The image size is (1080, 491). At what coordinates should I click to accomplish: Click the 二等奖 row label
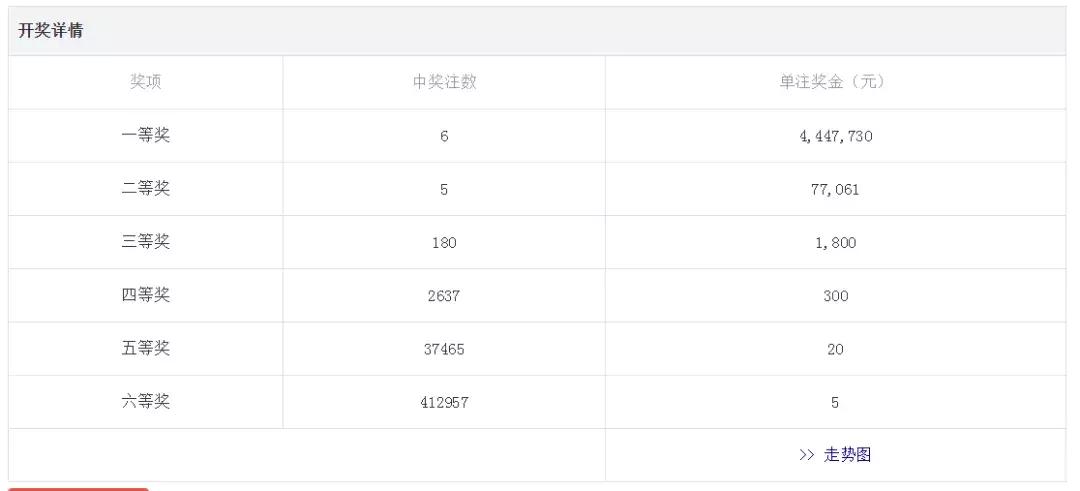tap(146, 189)
